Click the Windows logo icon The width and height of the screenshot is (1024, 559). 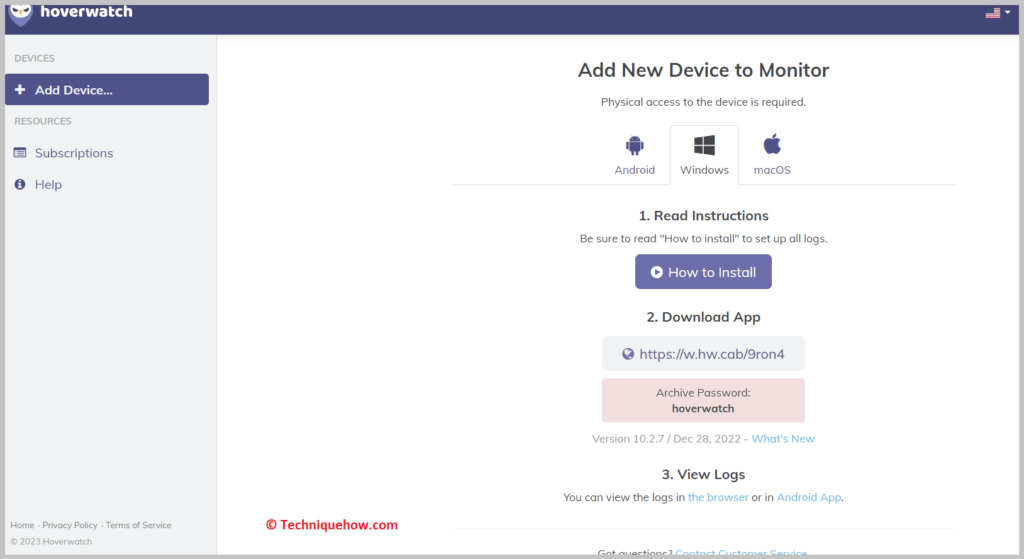pos(704,145)
